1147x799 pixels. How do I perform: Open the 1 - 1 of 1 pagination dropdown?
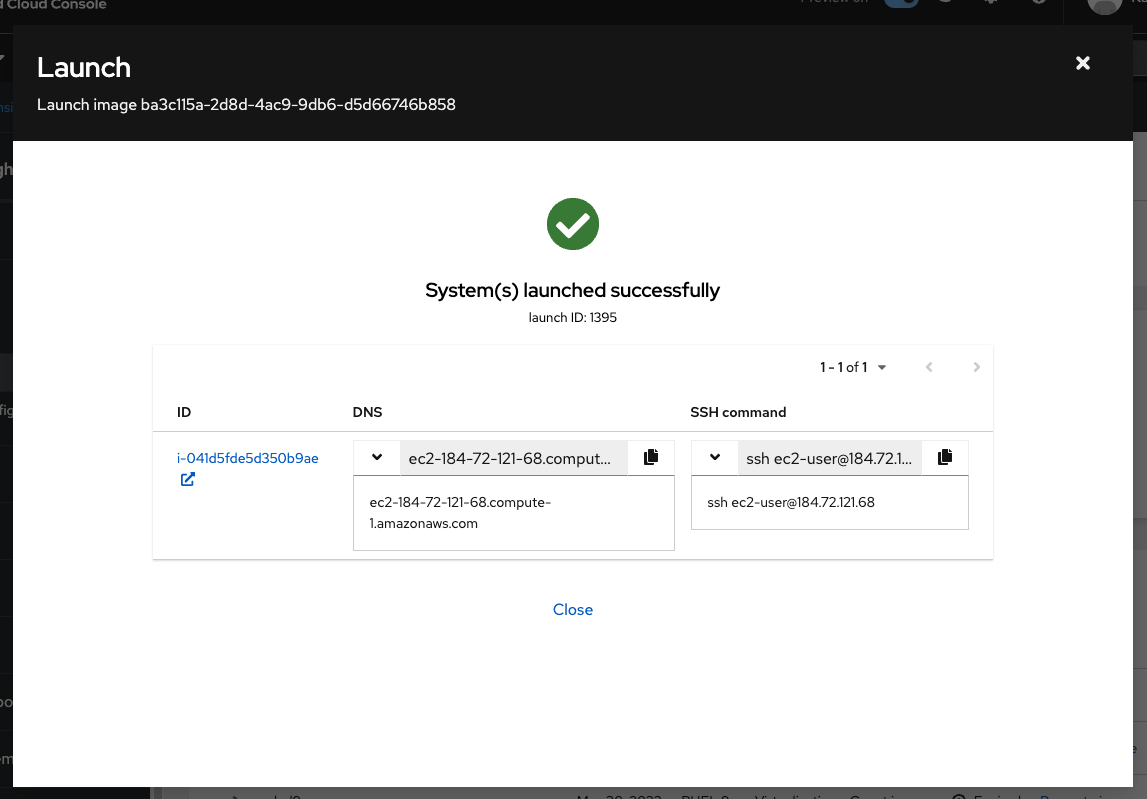853,367
